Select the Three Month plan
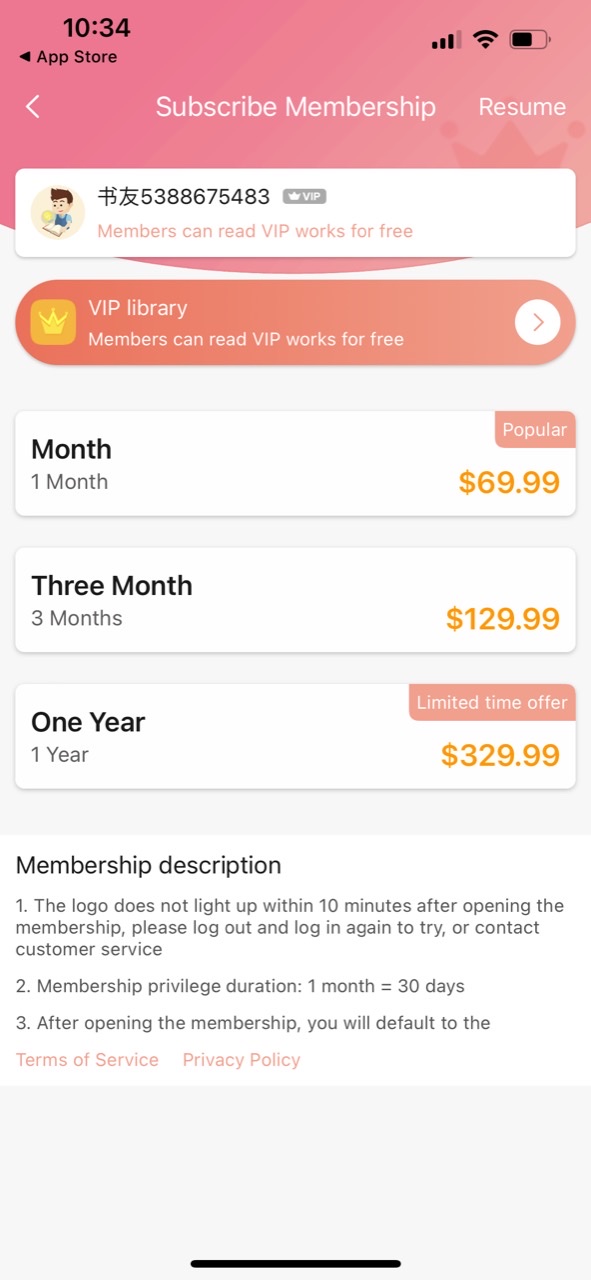591x1280 pixels. pyautogui.click(x=295, y=600)
